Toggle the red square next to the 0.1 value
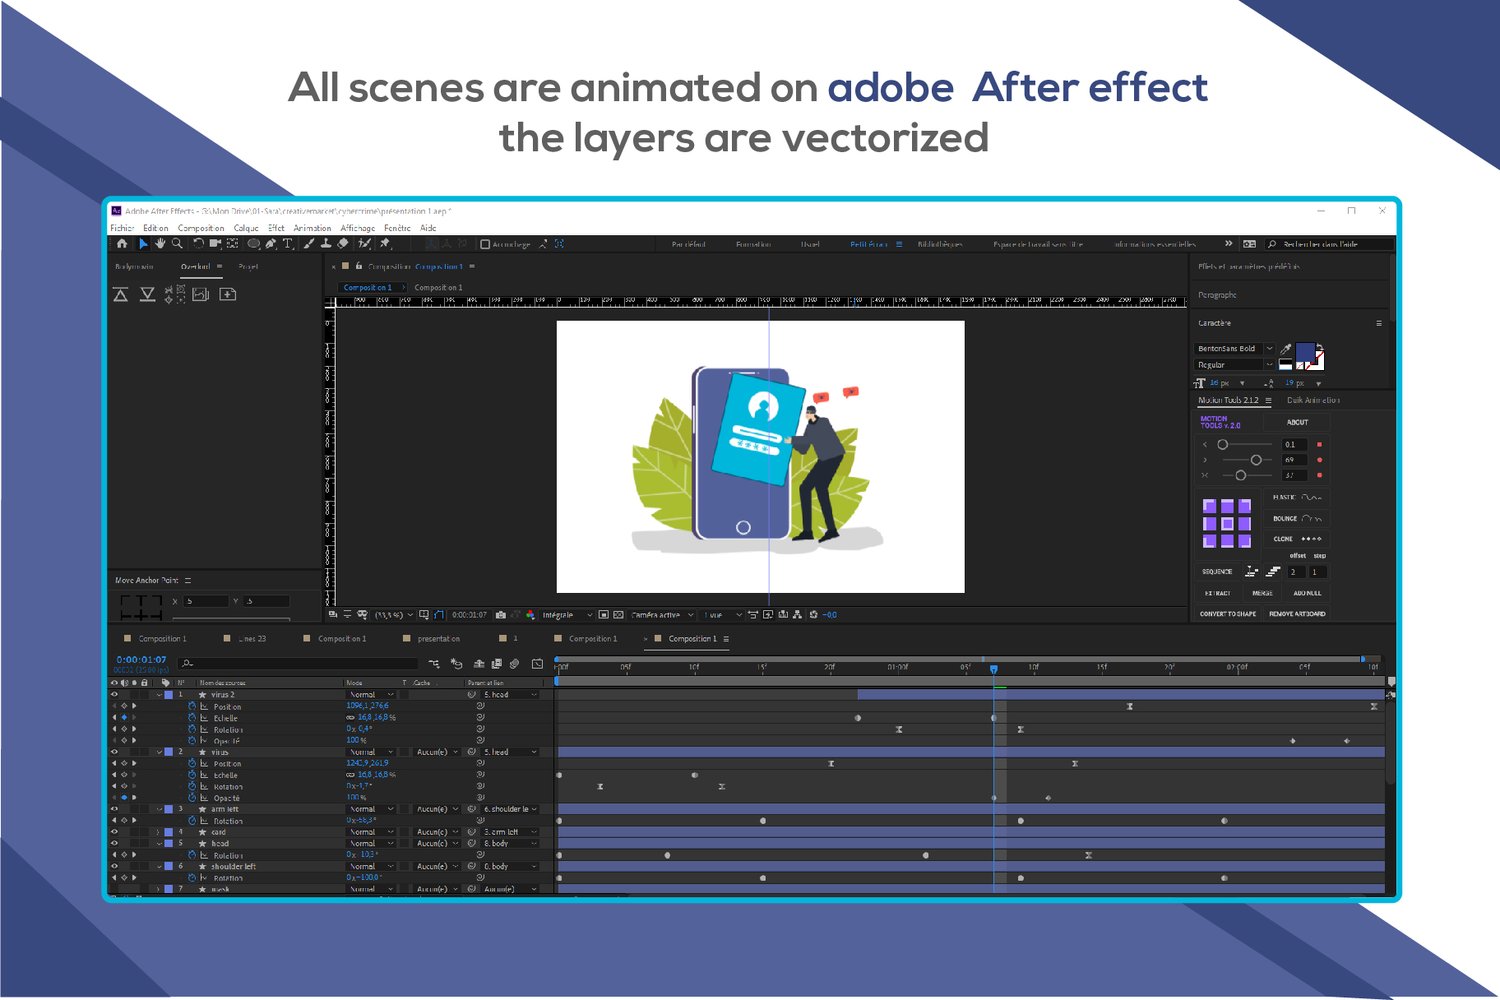This screenshot has height=1000, width=1500. pyautogui.click(x=1319, y=444)
